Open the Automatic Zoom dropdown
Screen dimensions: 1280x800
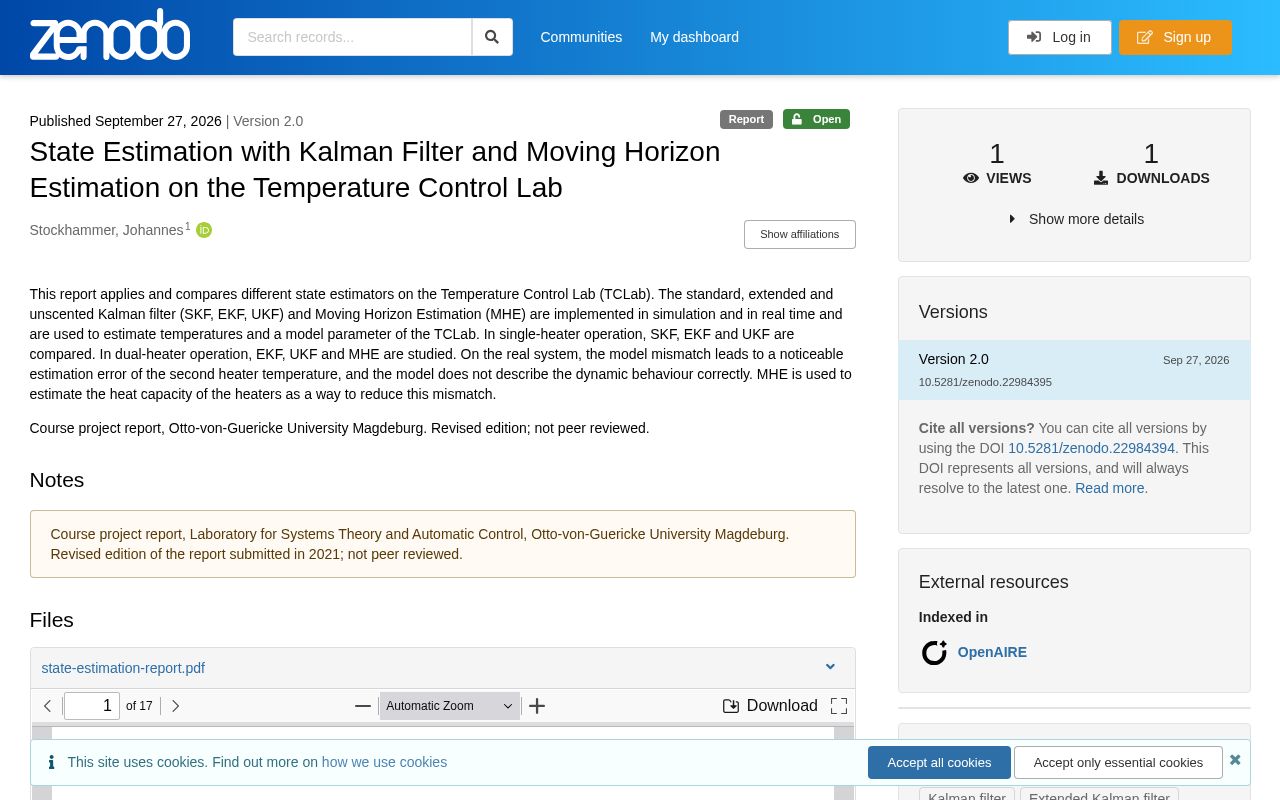[449, 706]
